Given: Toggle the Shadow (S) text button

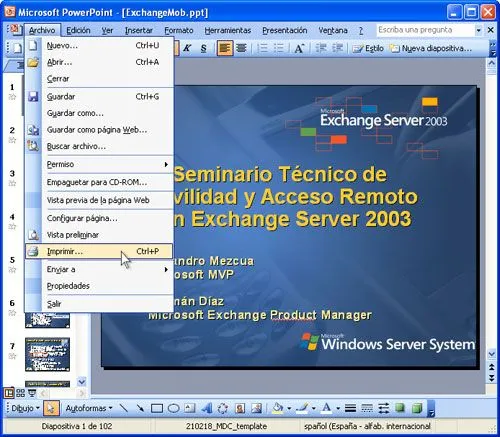Looking at the screenshot, I should click(203, 48).
